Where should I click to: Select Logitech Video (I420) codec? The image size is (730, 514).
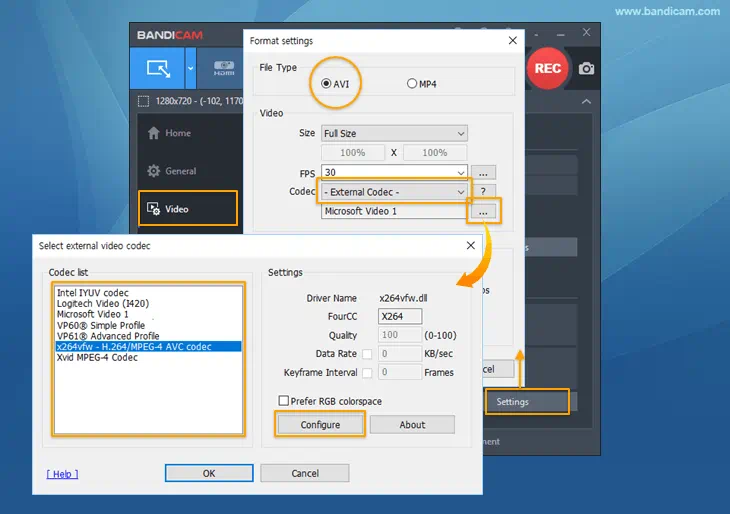pos(149,304)
